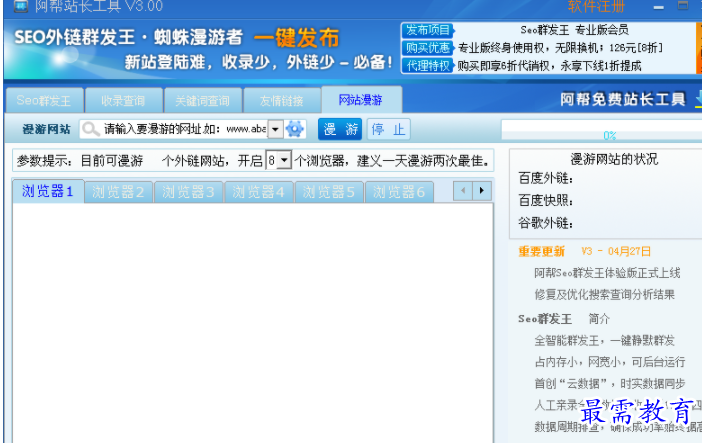Screen dimensions: 702x443
Task: Open the 浏览器4 tab
Action: [x=259, y=192]
